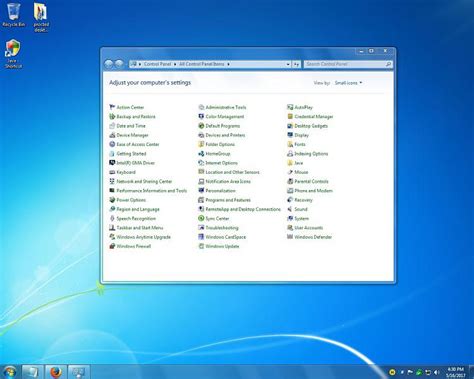Click the HomeGroup icon

coord(201,154)
